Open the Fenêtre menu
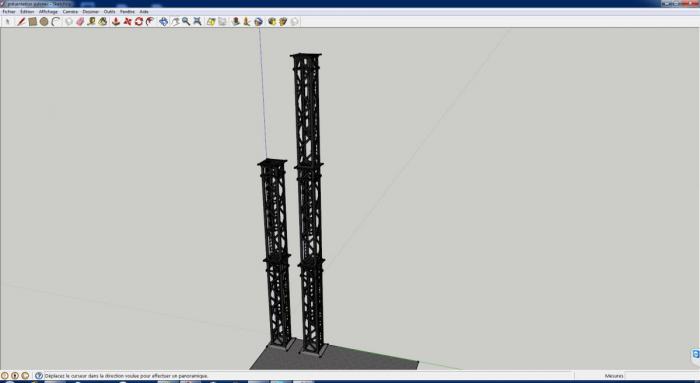The image size is (700, 383). 127,12
